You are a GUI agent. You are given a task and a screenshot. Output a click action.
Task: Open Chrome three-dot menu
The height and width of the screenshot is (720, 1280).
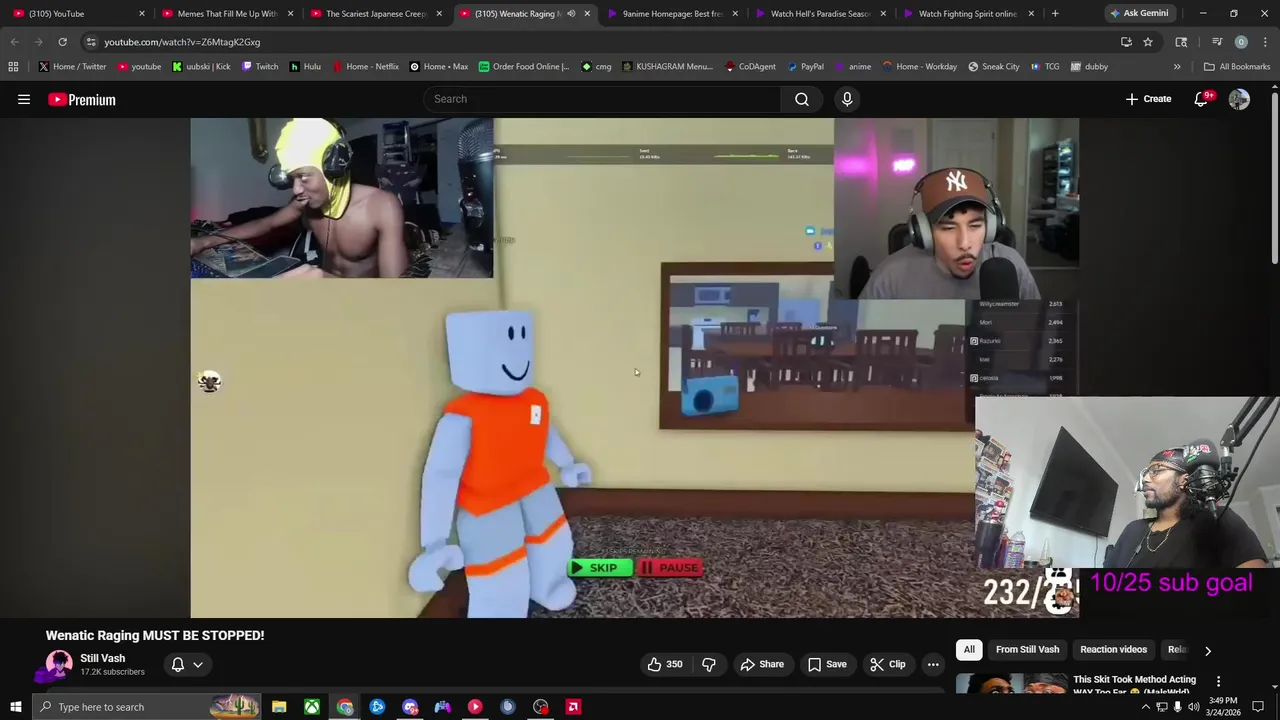click(x=1264, y=42)
